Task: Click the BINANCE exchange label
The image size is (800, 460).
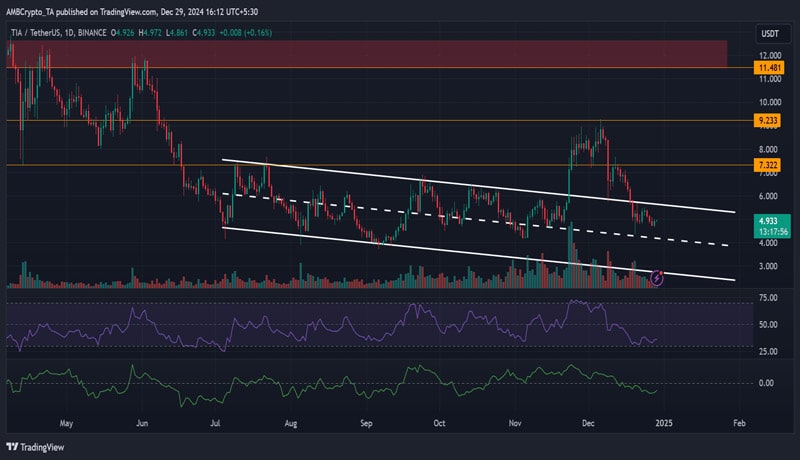Action: (x=92, y=33)
